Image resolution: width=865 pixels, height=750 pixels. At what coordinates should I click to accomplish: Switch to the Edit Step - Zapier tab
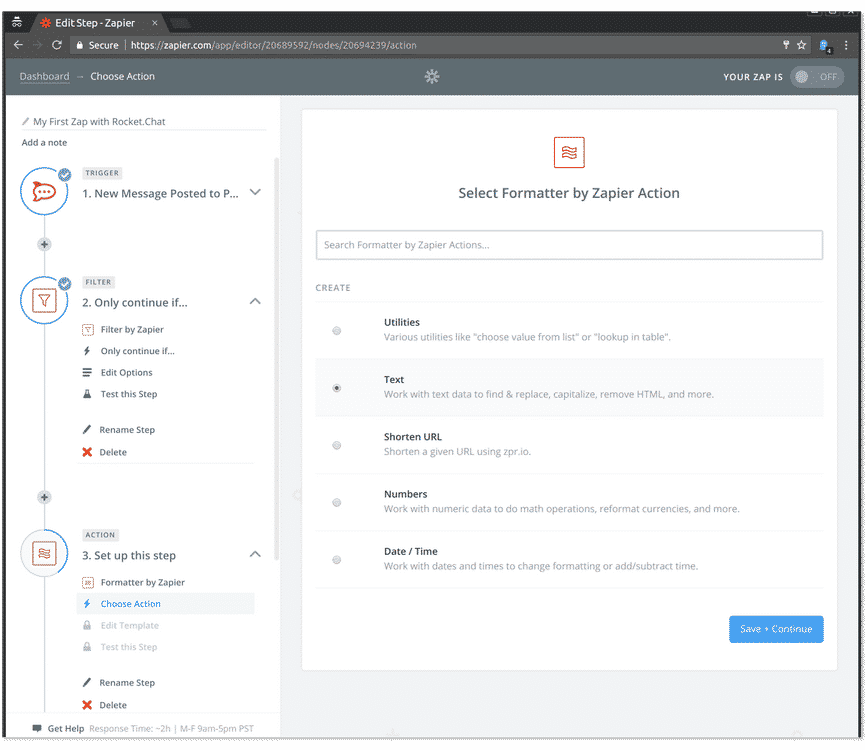pyautogui.click(x=95, y=23)
